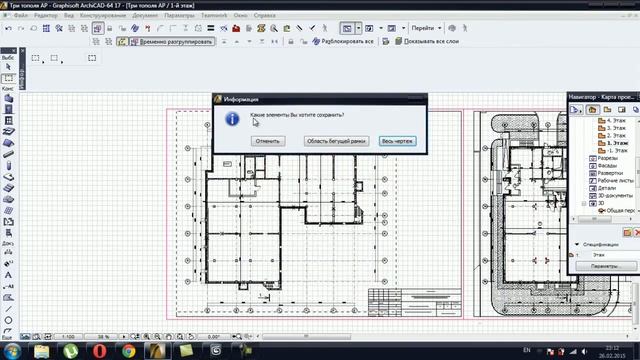640x360 pixels.
Task: Collapse the 3D node in Navigator
Action: pos(584,203)
